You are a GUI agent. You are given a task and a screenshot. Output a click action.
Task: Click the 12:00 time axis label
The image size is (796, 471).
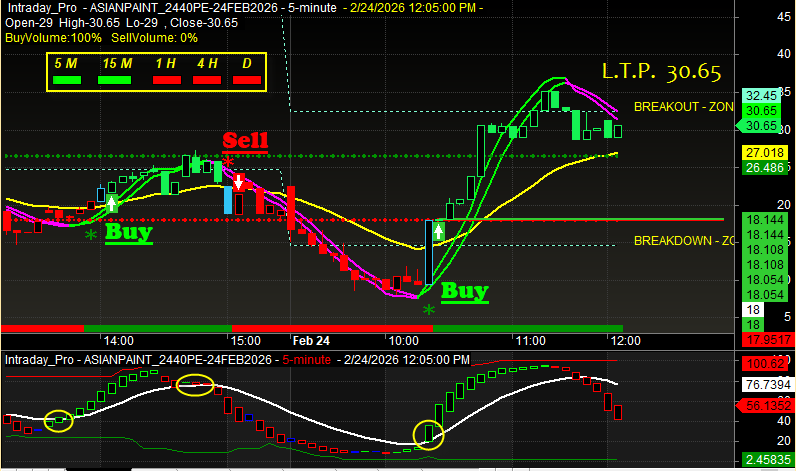(625, 341)
